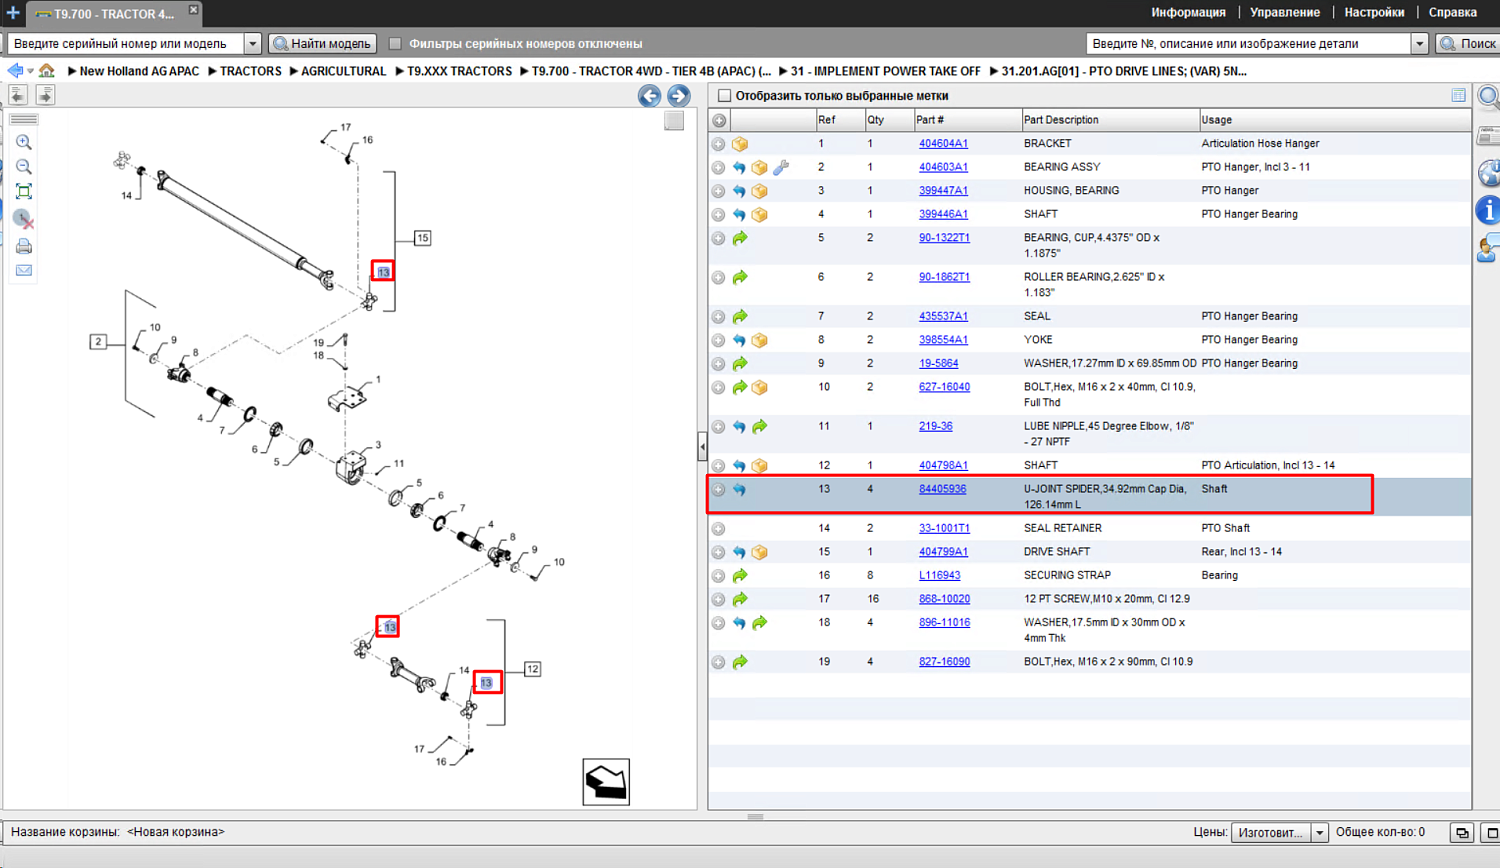The height and width of the screenshot is (868, 1500).
Task: Add the DRIVE SHAFT row to the cart
Action: pos(718,553)
